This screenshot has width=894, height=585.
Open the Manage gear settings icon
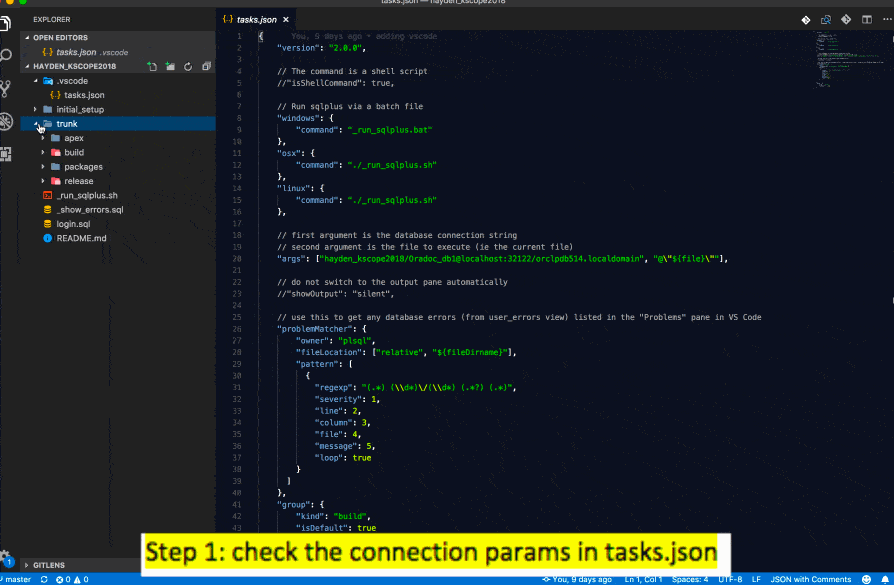5,557
